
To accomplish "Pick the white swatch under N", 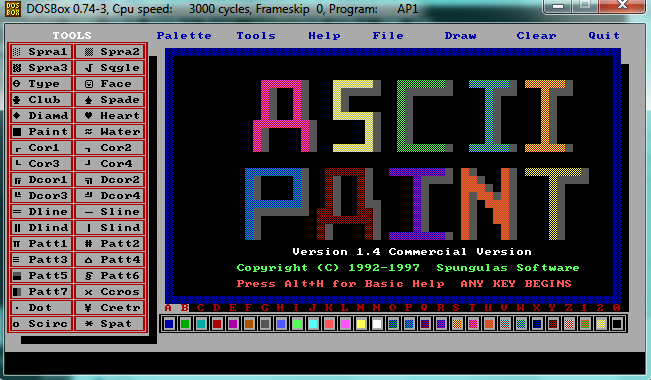I will point(377,324).
